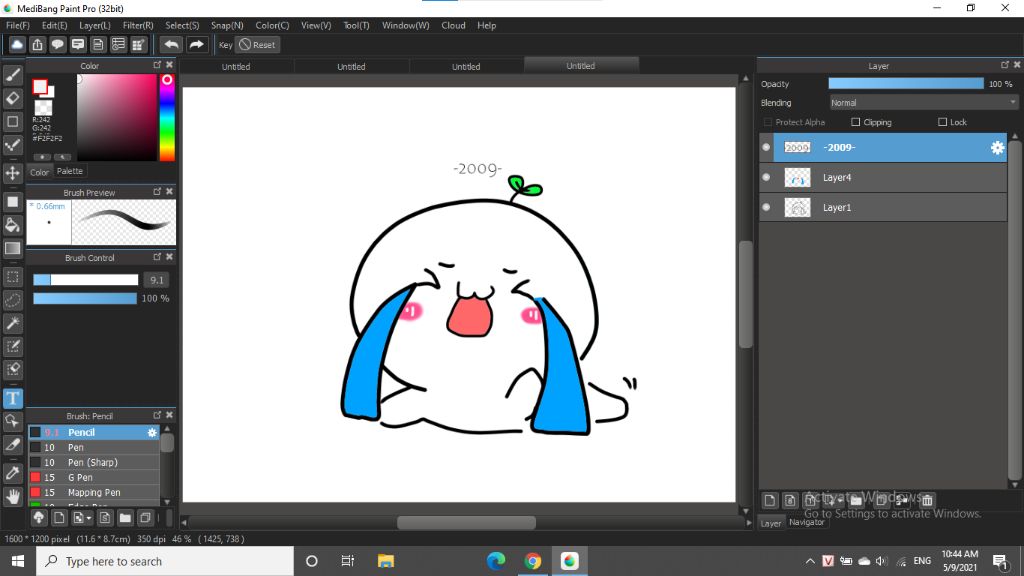Enable the Clipping checkbox
1024x576 pixels.
pos(856,122)
